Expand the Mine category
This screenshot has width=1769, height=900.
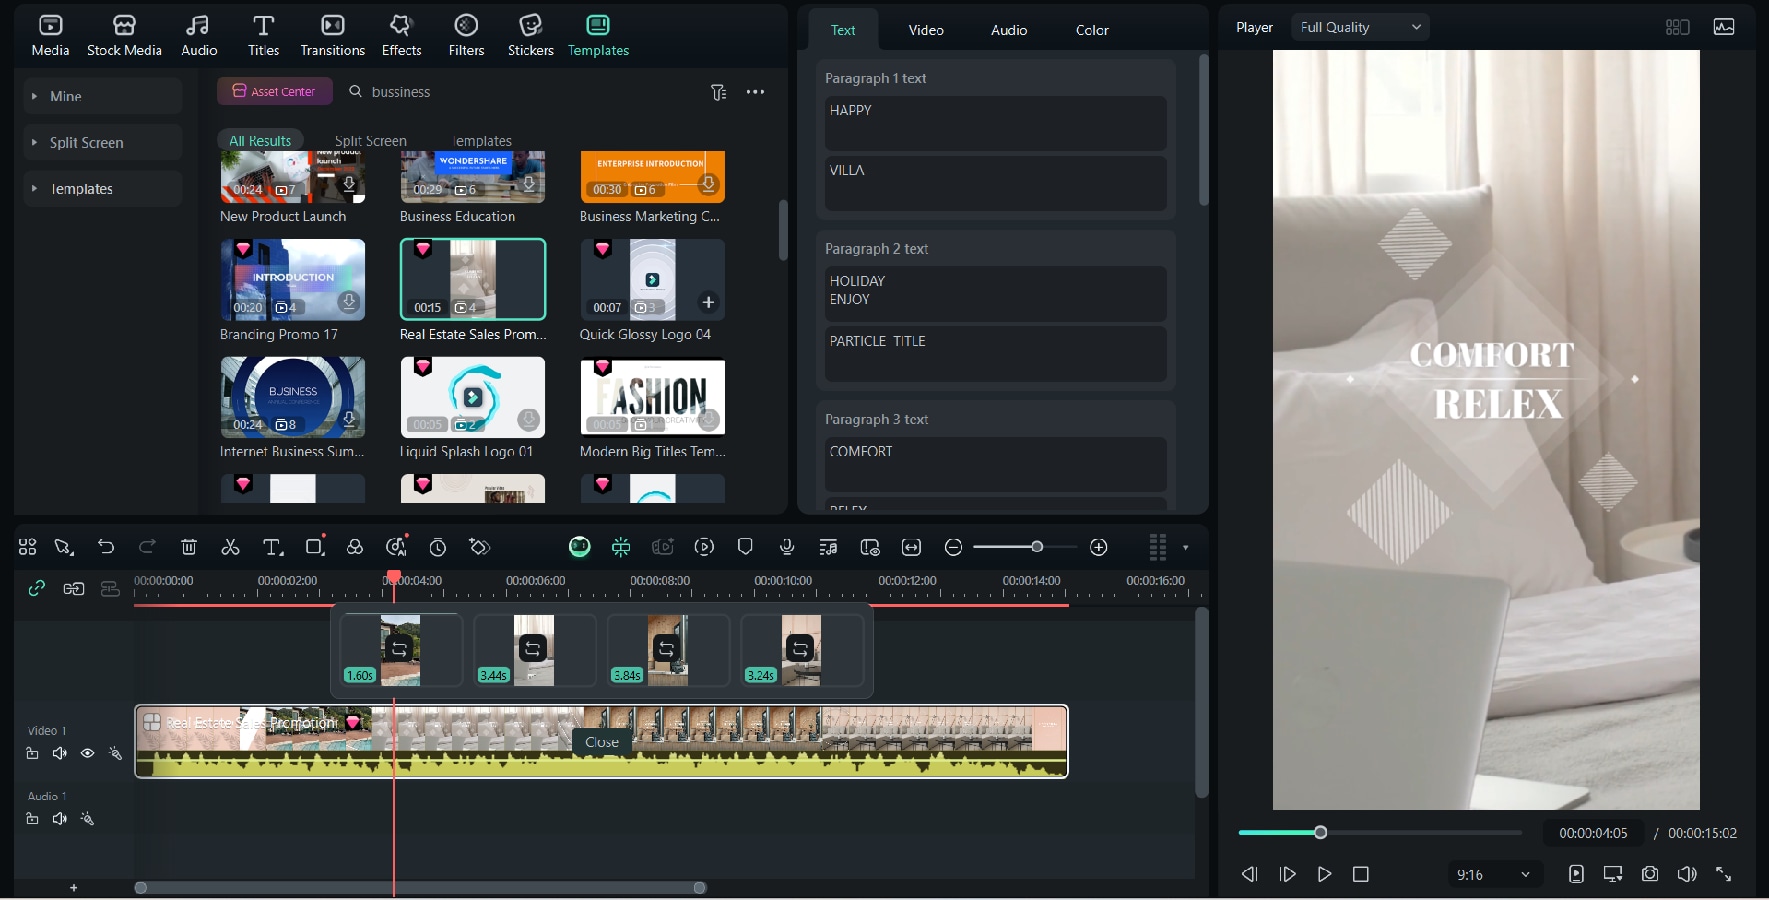[x=103, y=96]
